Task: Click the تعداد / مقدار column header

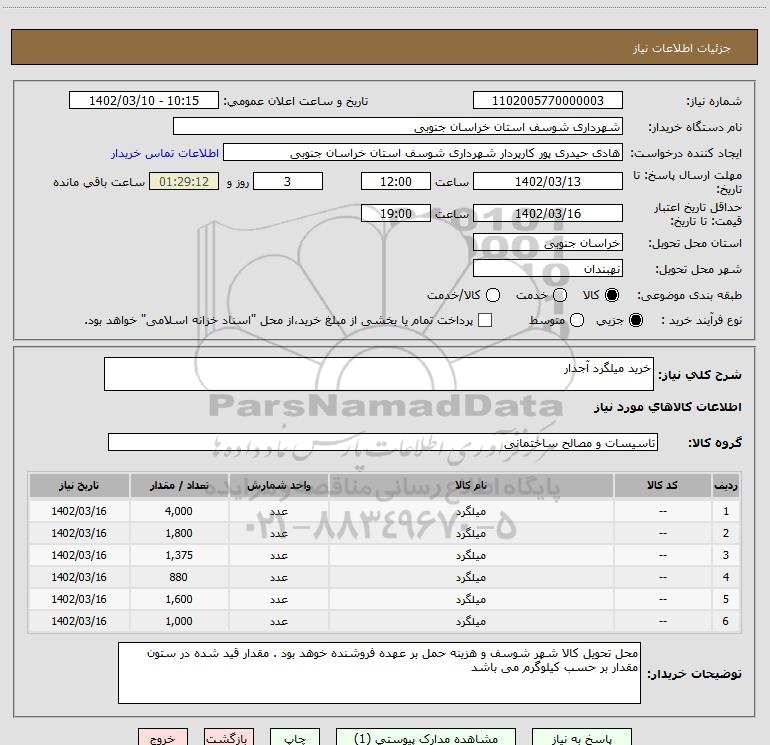Action: pos(179,486)
